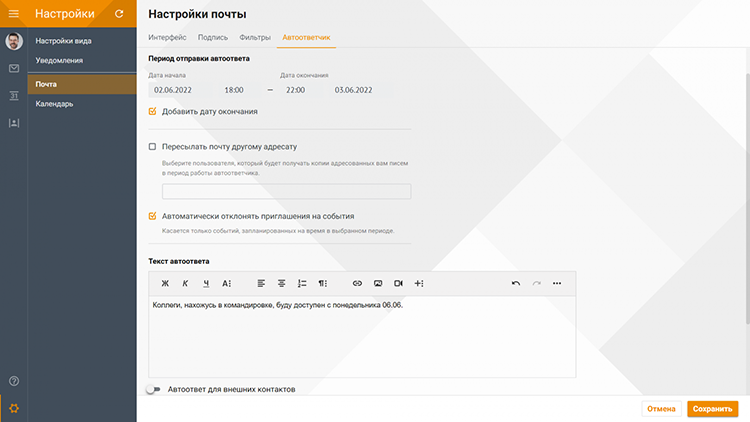Open the mail envelope icon in the sidebar

[14, 68]
